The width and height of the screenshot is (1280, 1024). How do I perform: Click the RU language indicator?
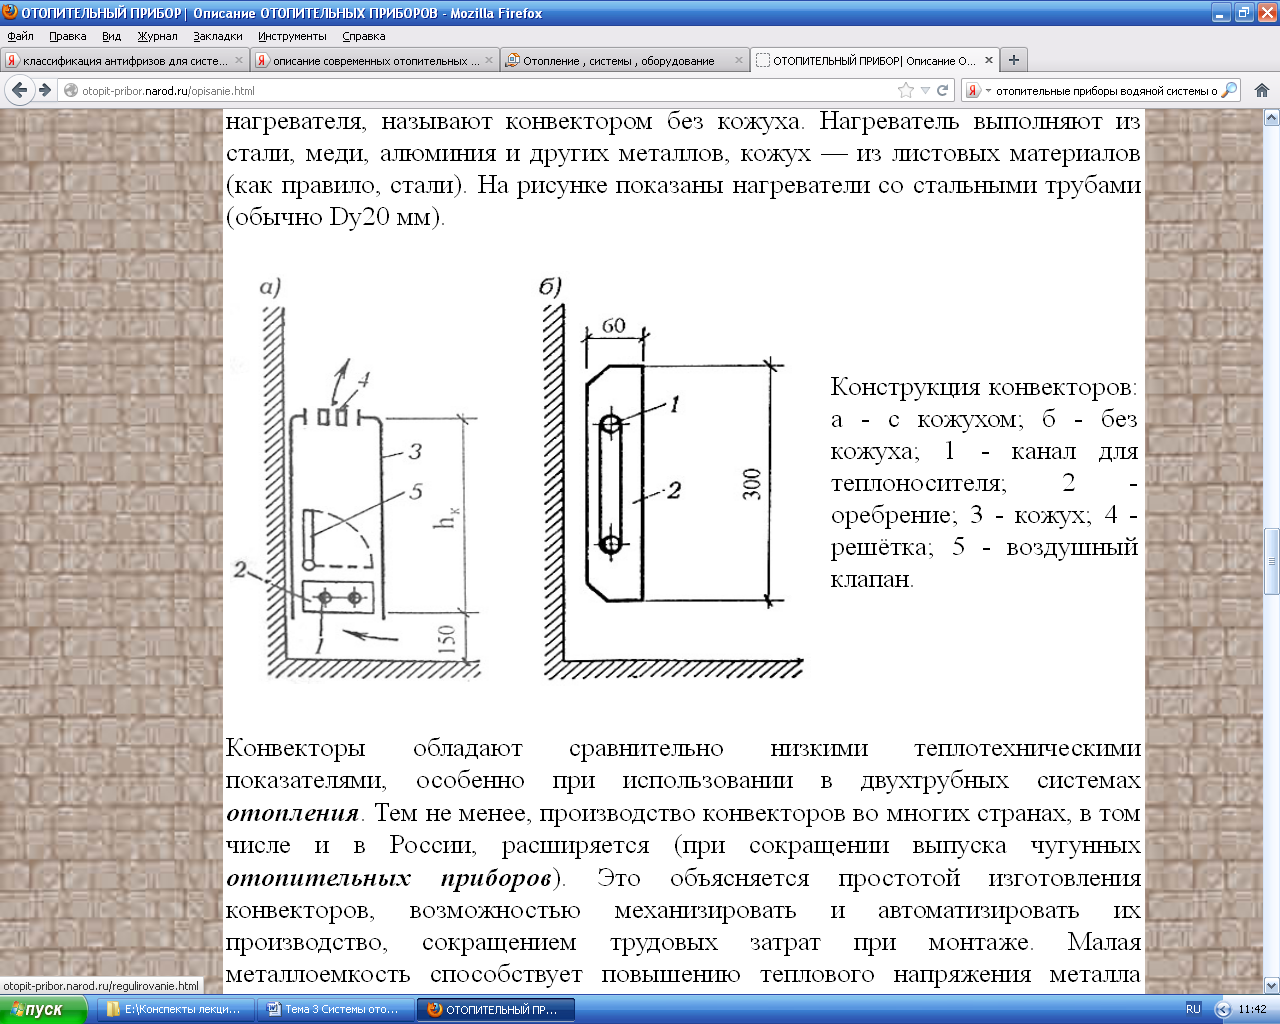coord(1193,1009)
